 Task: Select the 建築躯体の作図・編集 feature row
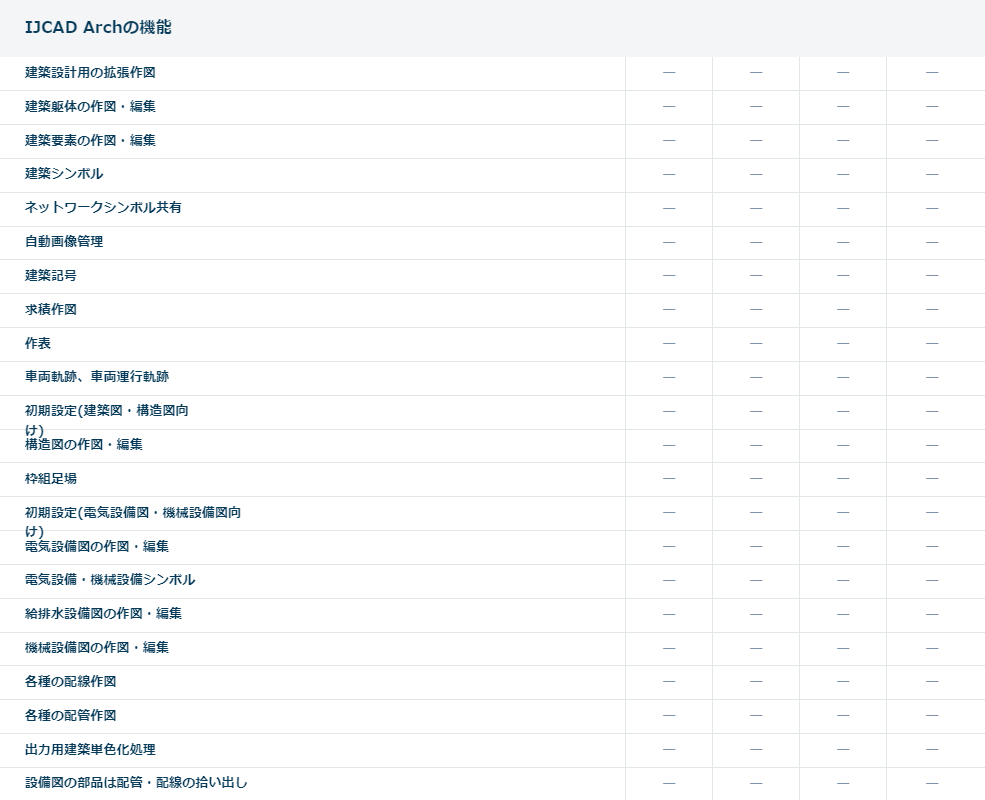click(90, 107)
